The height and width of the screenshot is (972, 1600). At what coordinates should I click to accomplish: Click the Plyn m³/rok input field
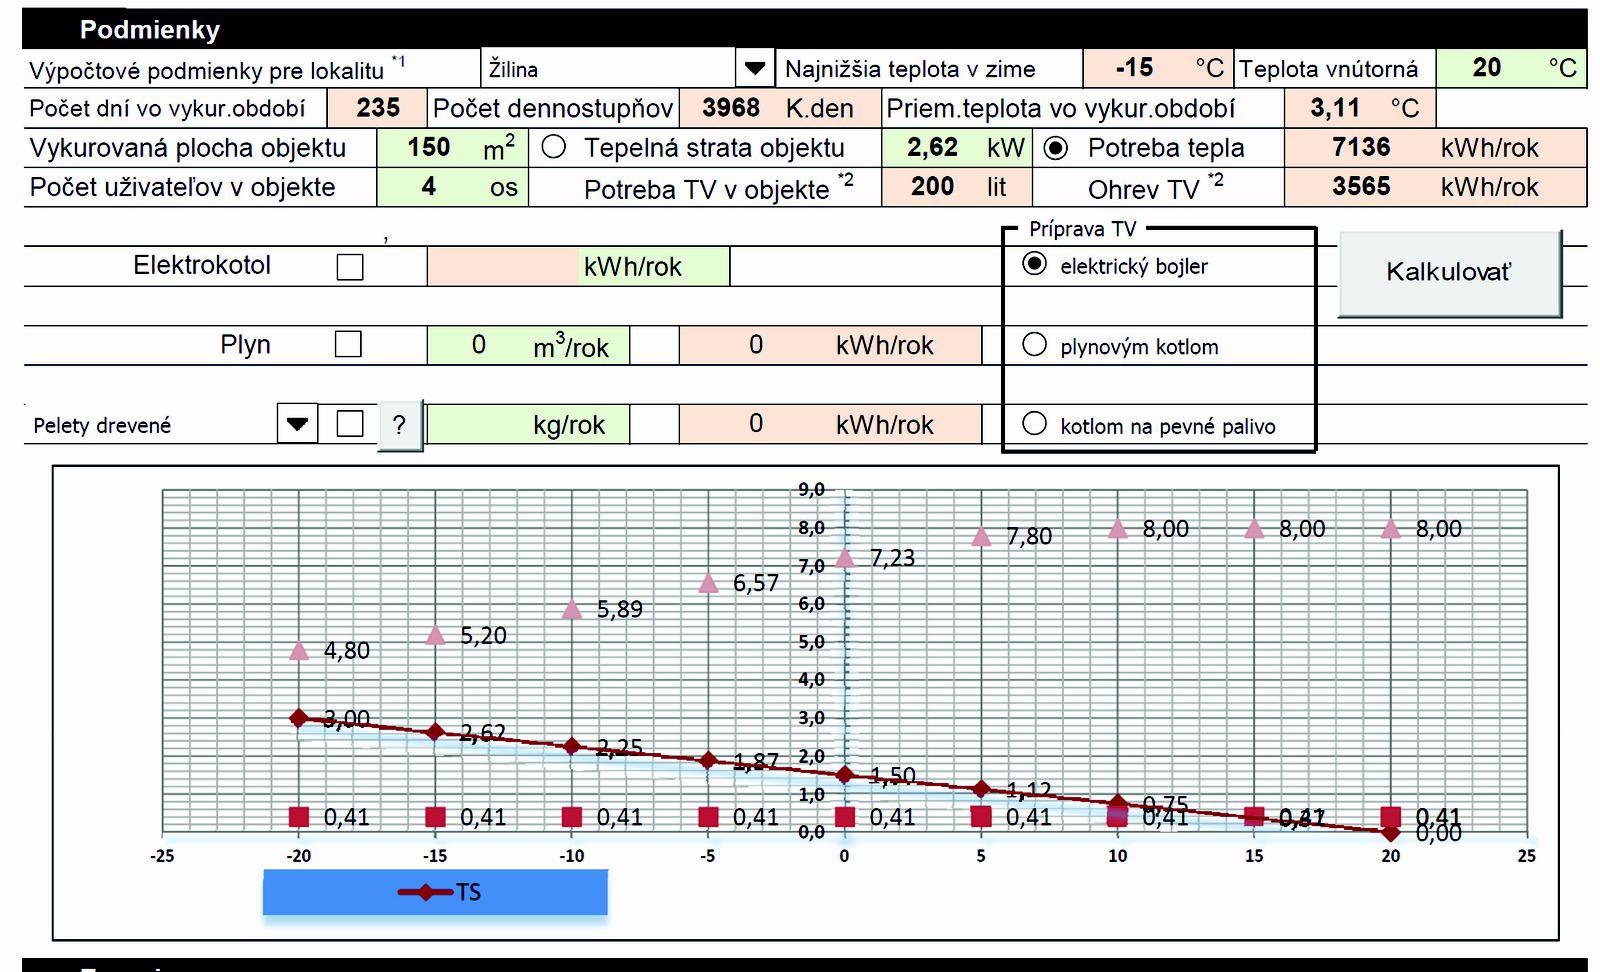click(x=480, y=345)
